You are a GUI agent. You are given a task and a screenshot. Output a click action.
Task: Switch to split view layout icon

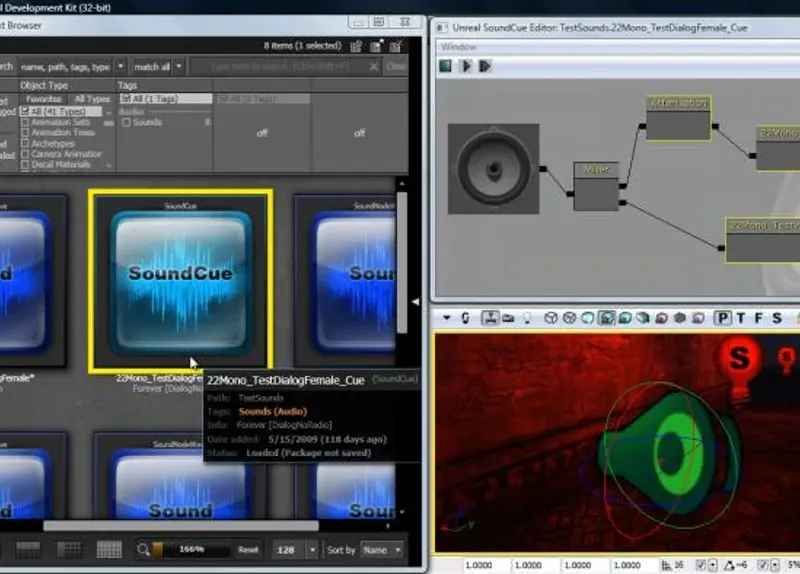(x=69, y=550)
